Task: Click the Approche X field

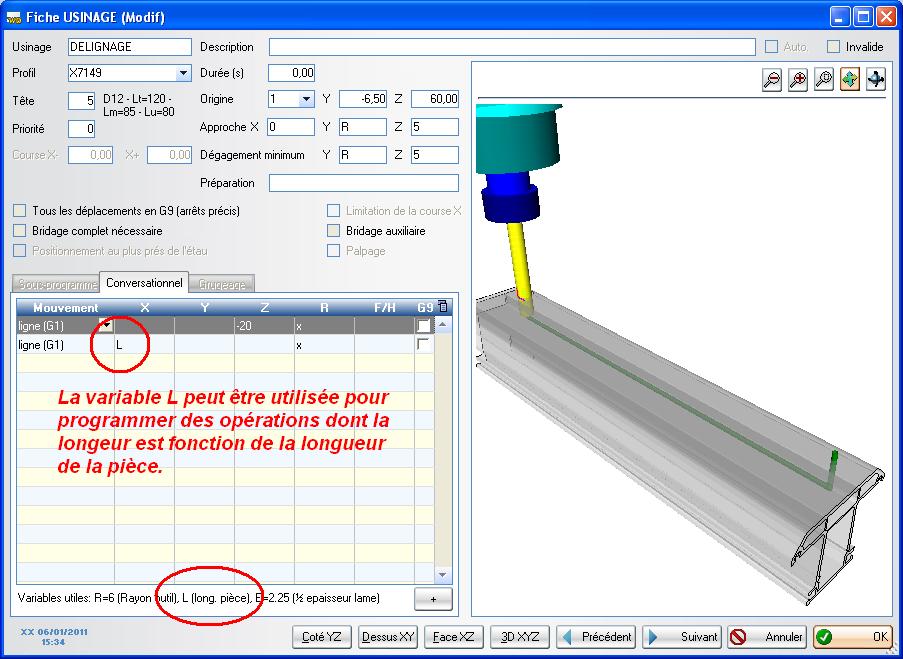Action: tap(291, 127)
